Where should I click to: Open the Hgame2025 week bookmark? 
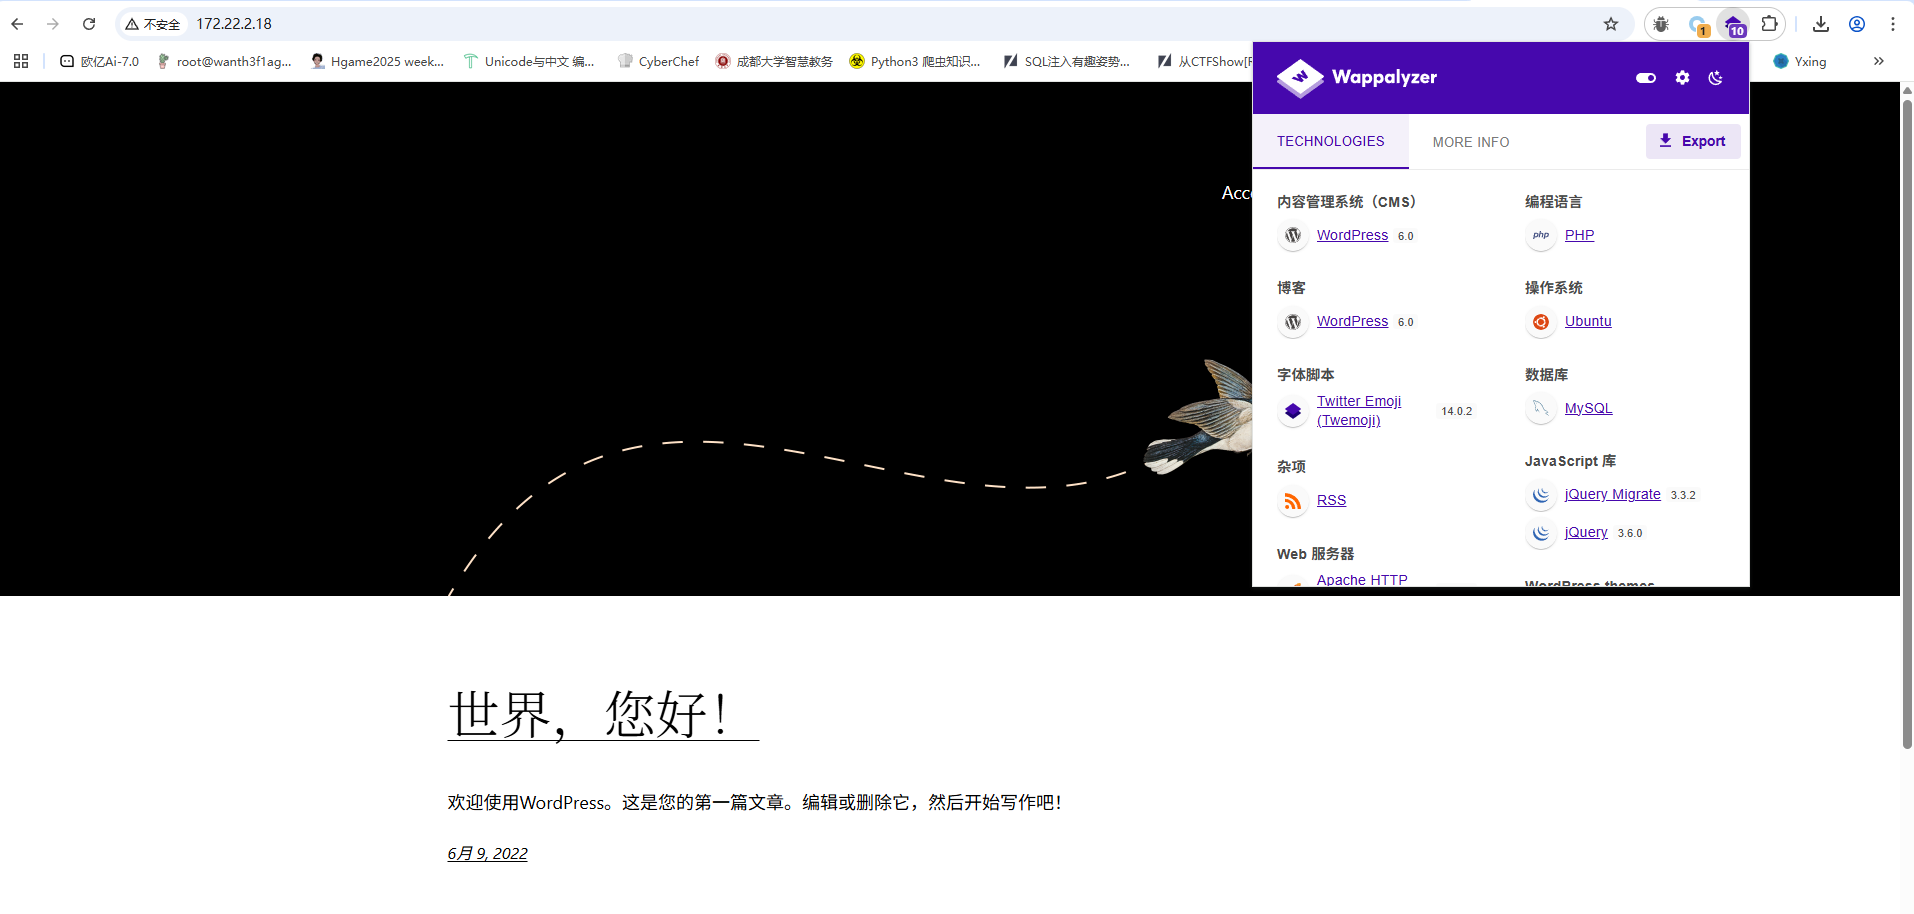pos(377,61)
